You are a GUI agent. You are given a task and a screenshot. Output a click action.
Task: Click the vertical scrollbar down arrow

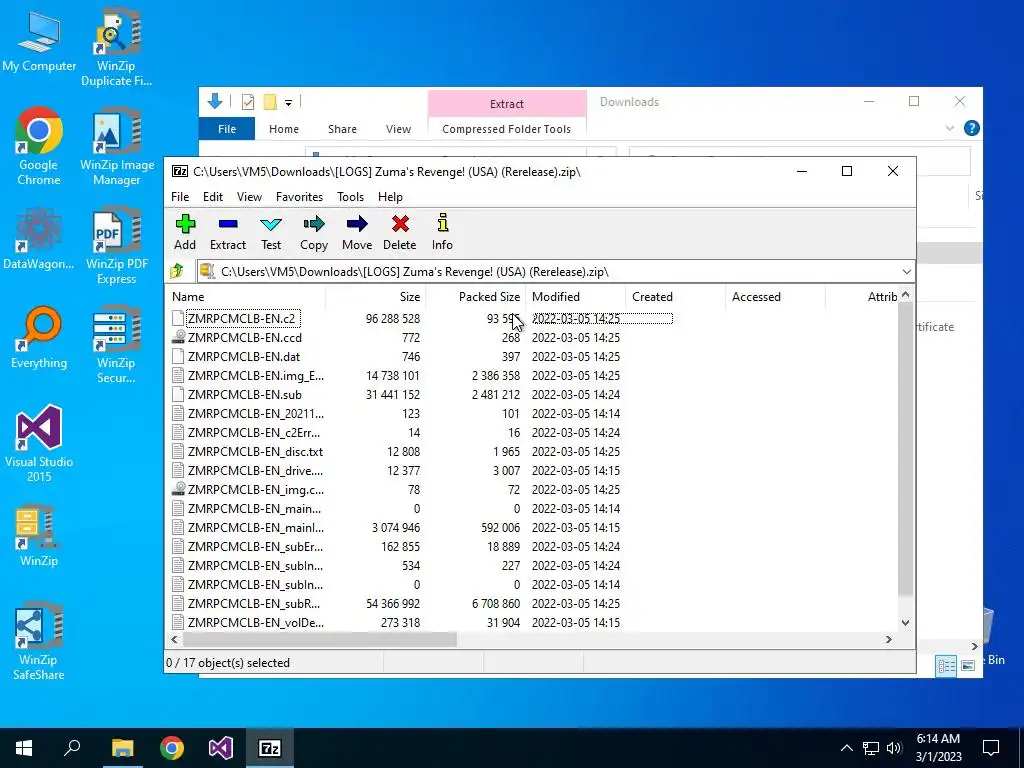(905, 622)
